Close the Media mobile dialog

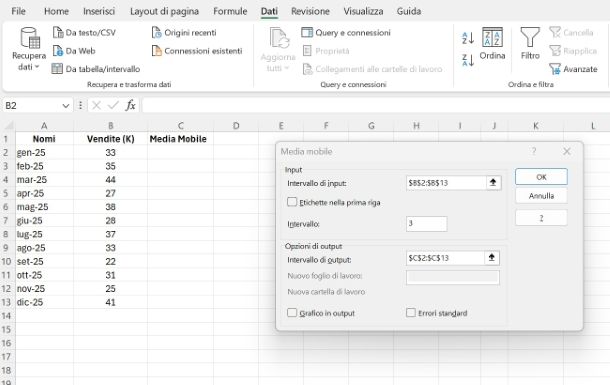click(567, 151)
